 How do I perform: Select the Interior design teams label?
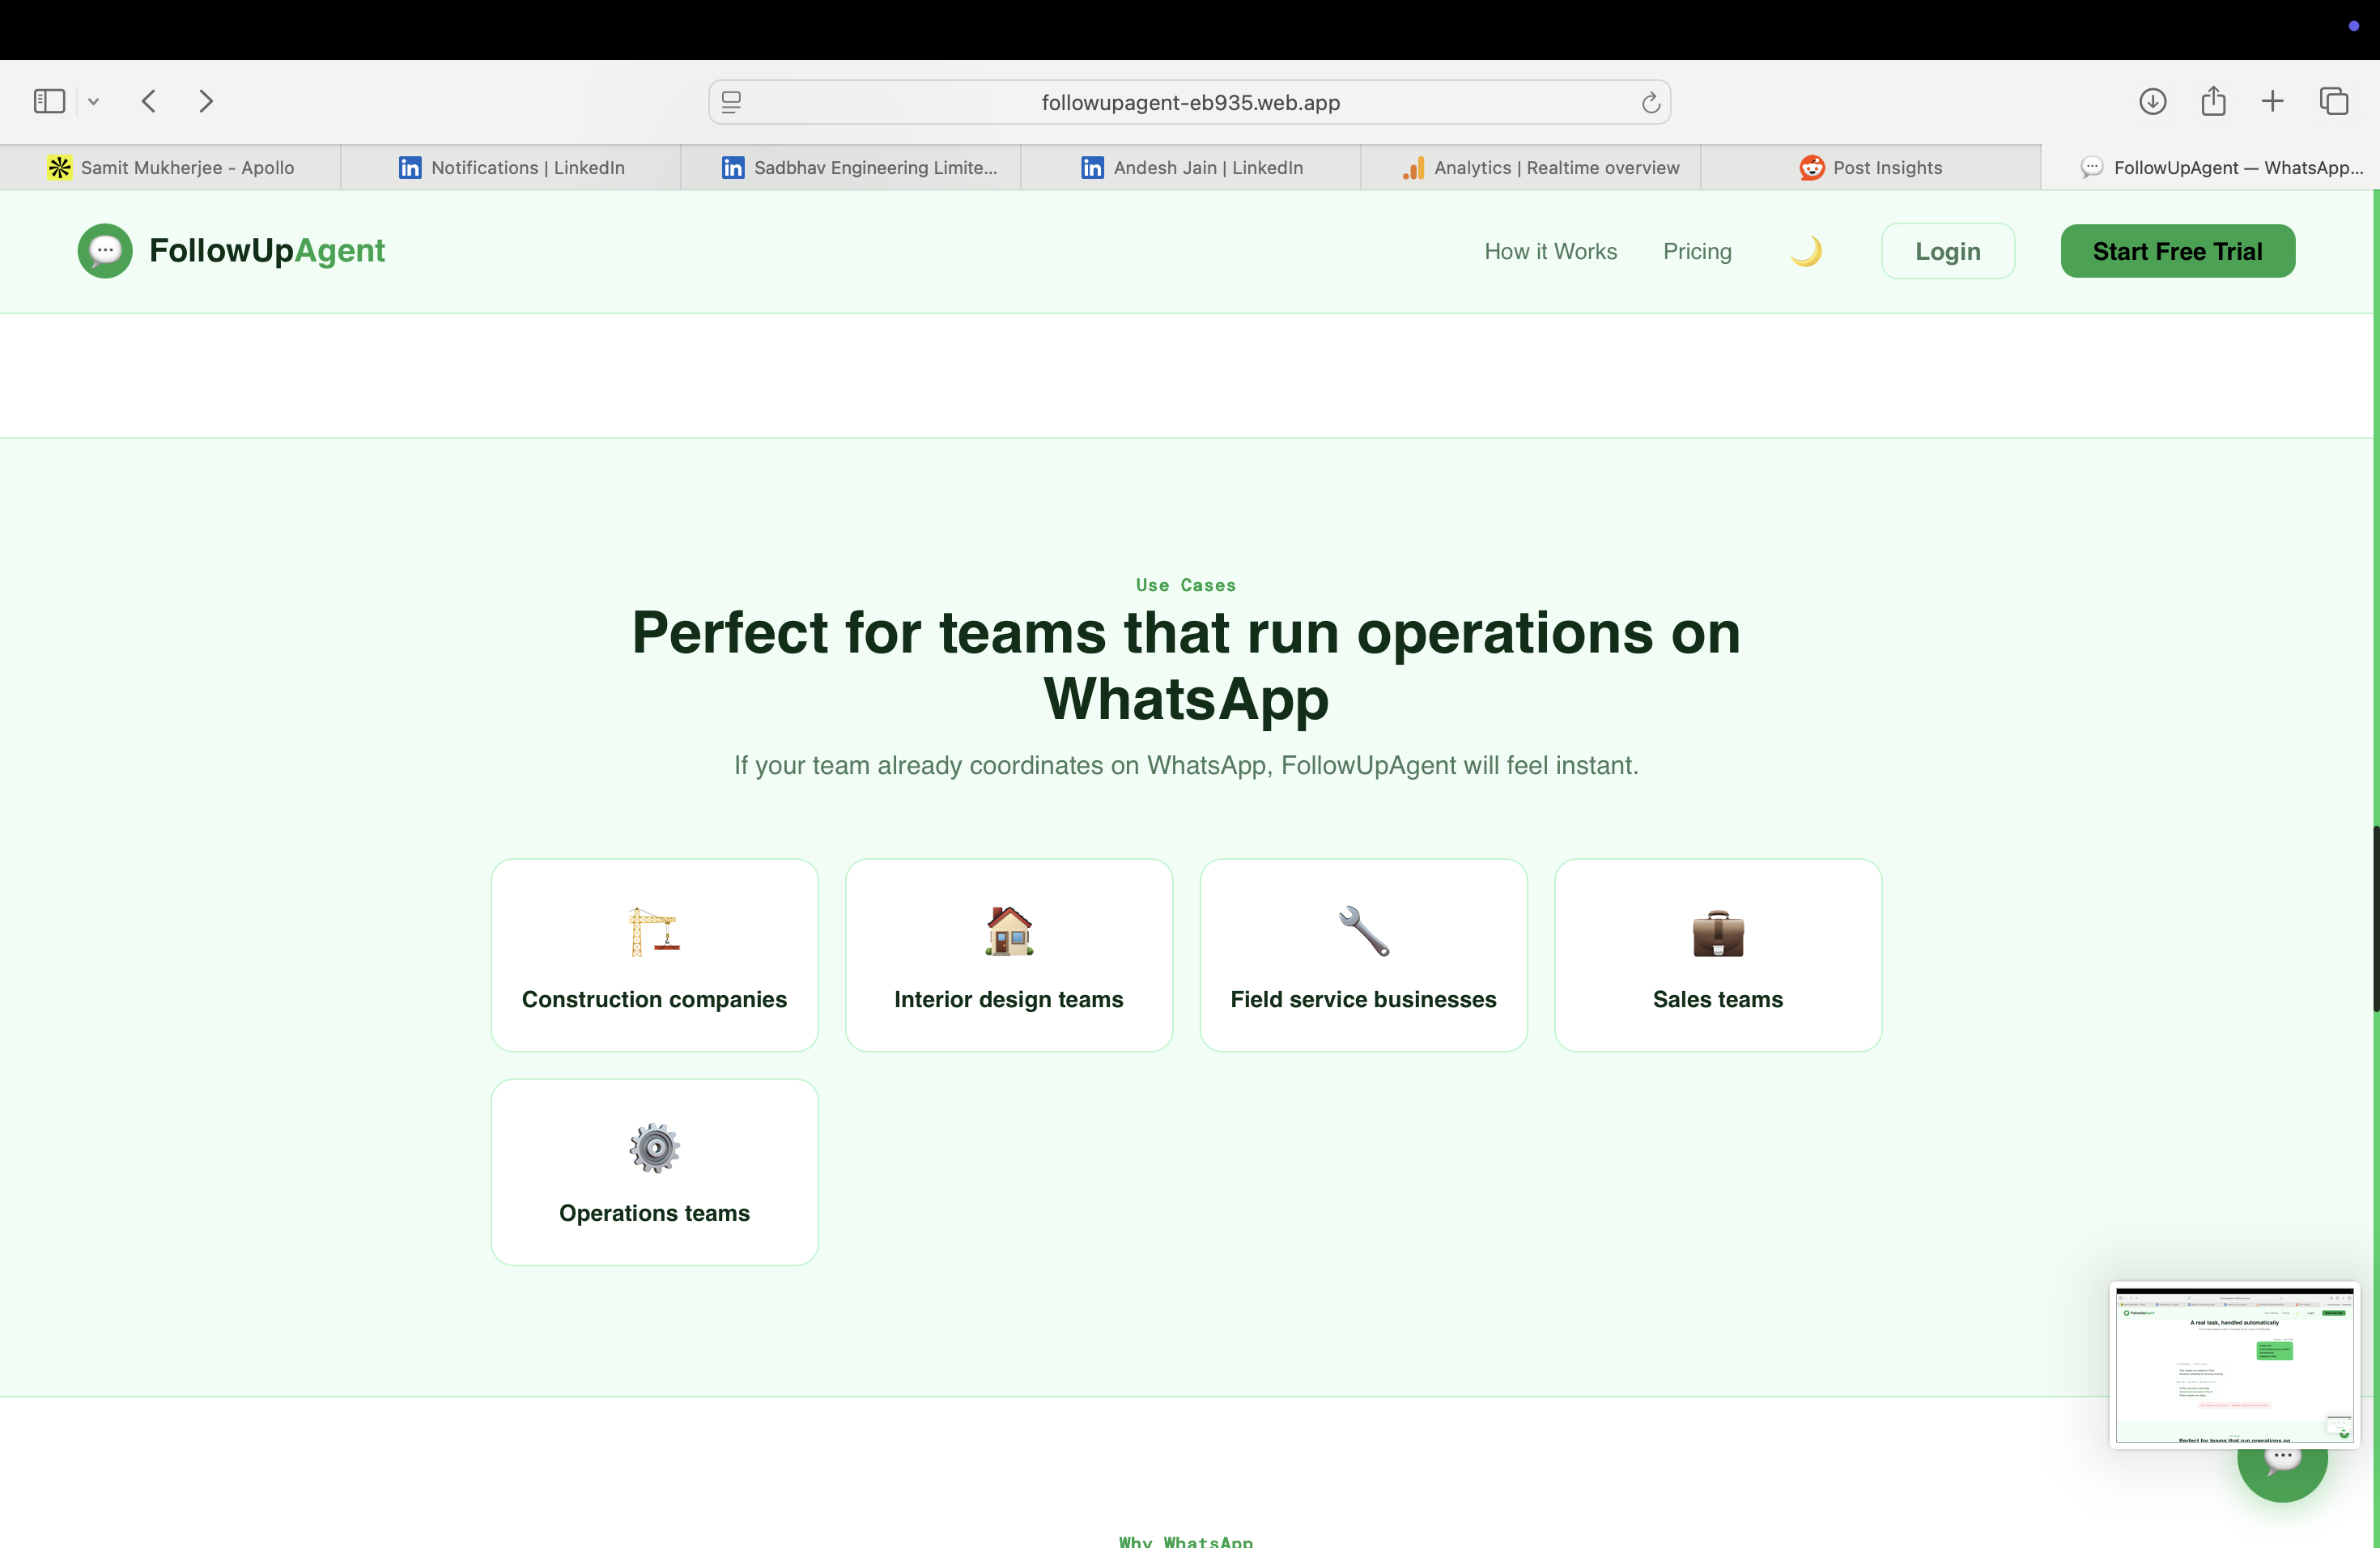[1009, 999]
